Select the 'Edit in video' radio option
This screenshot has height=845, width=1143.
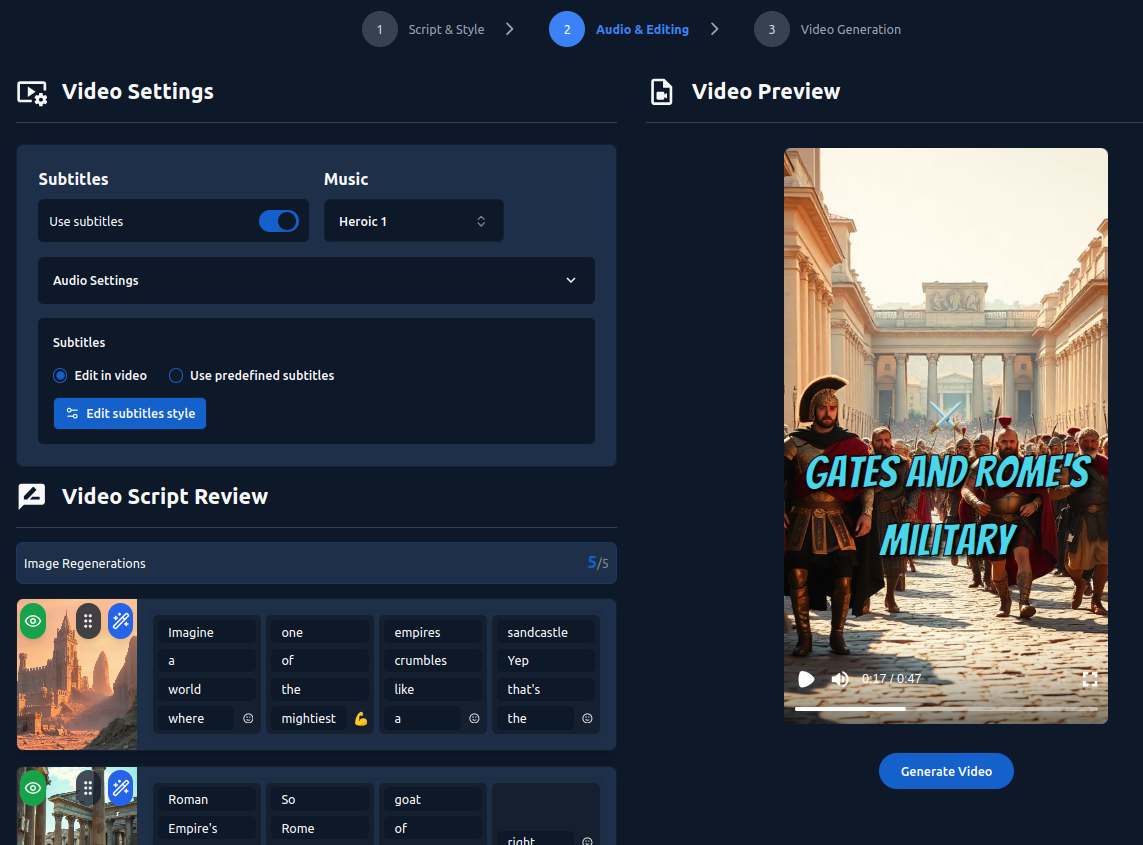click(61, 376)
